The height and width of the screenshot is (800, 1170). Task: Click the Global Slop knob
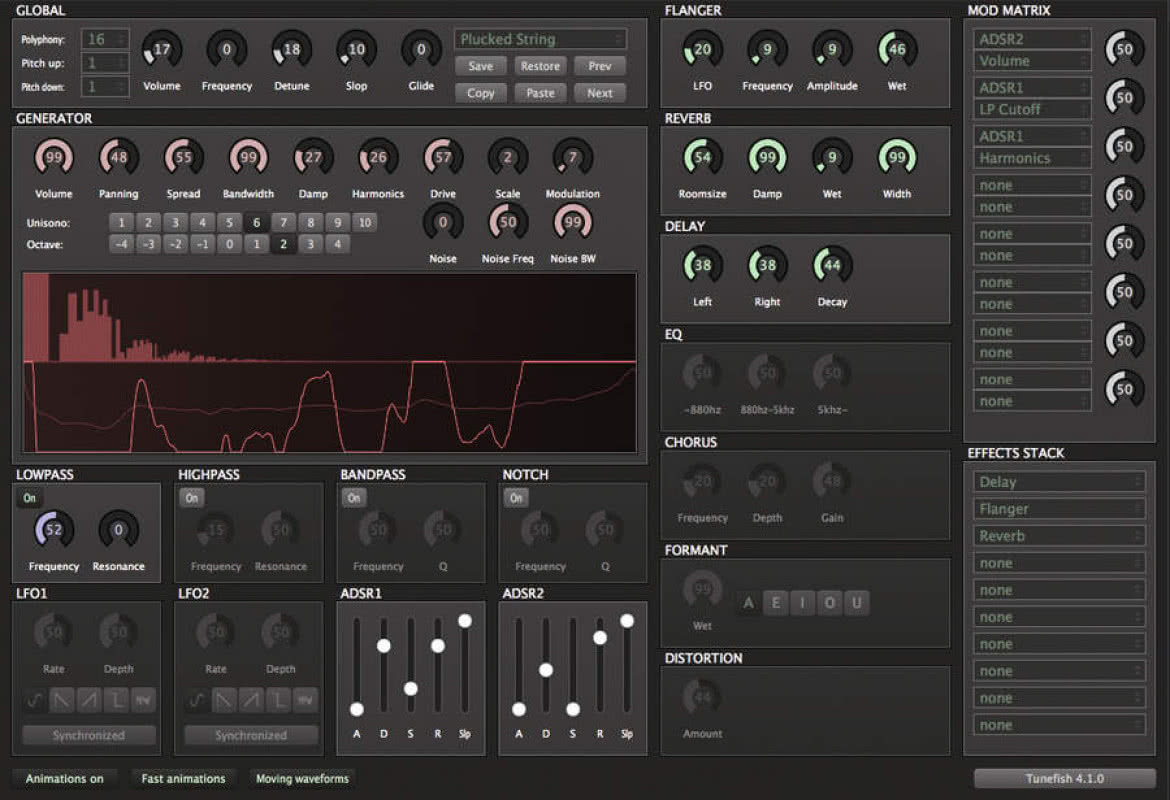(x=356, y=50)
